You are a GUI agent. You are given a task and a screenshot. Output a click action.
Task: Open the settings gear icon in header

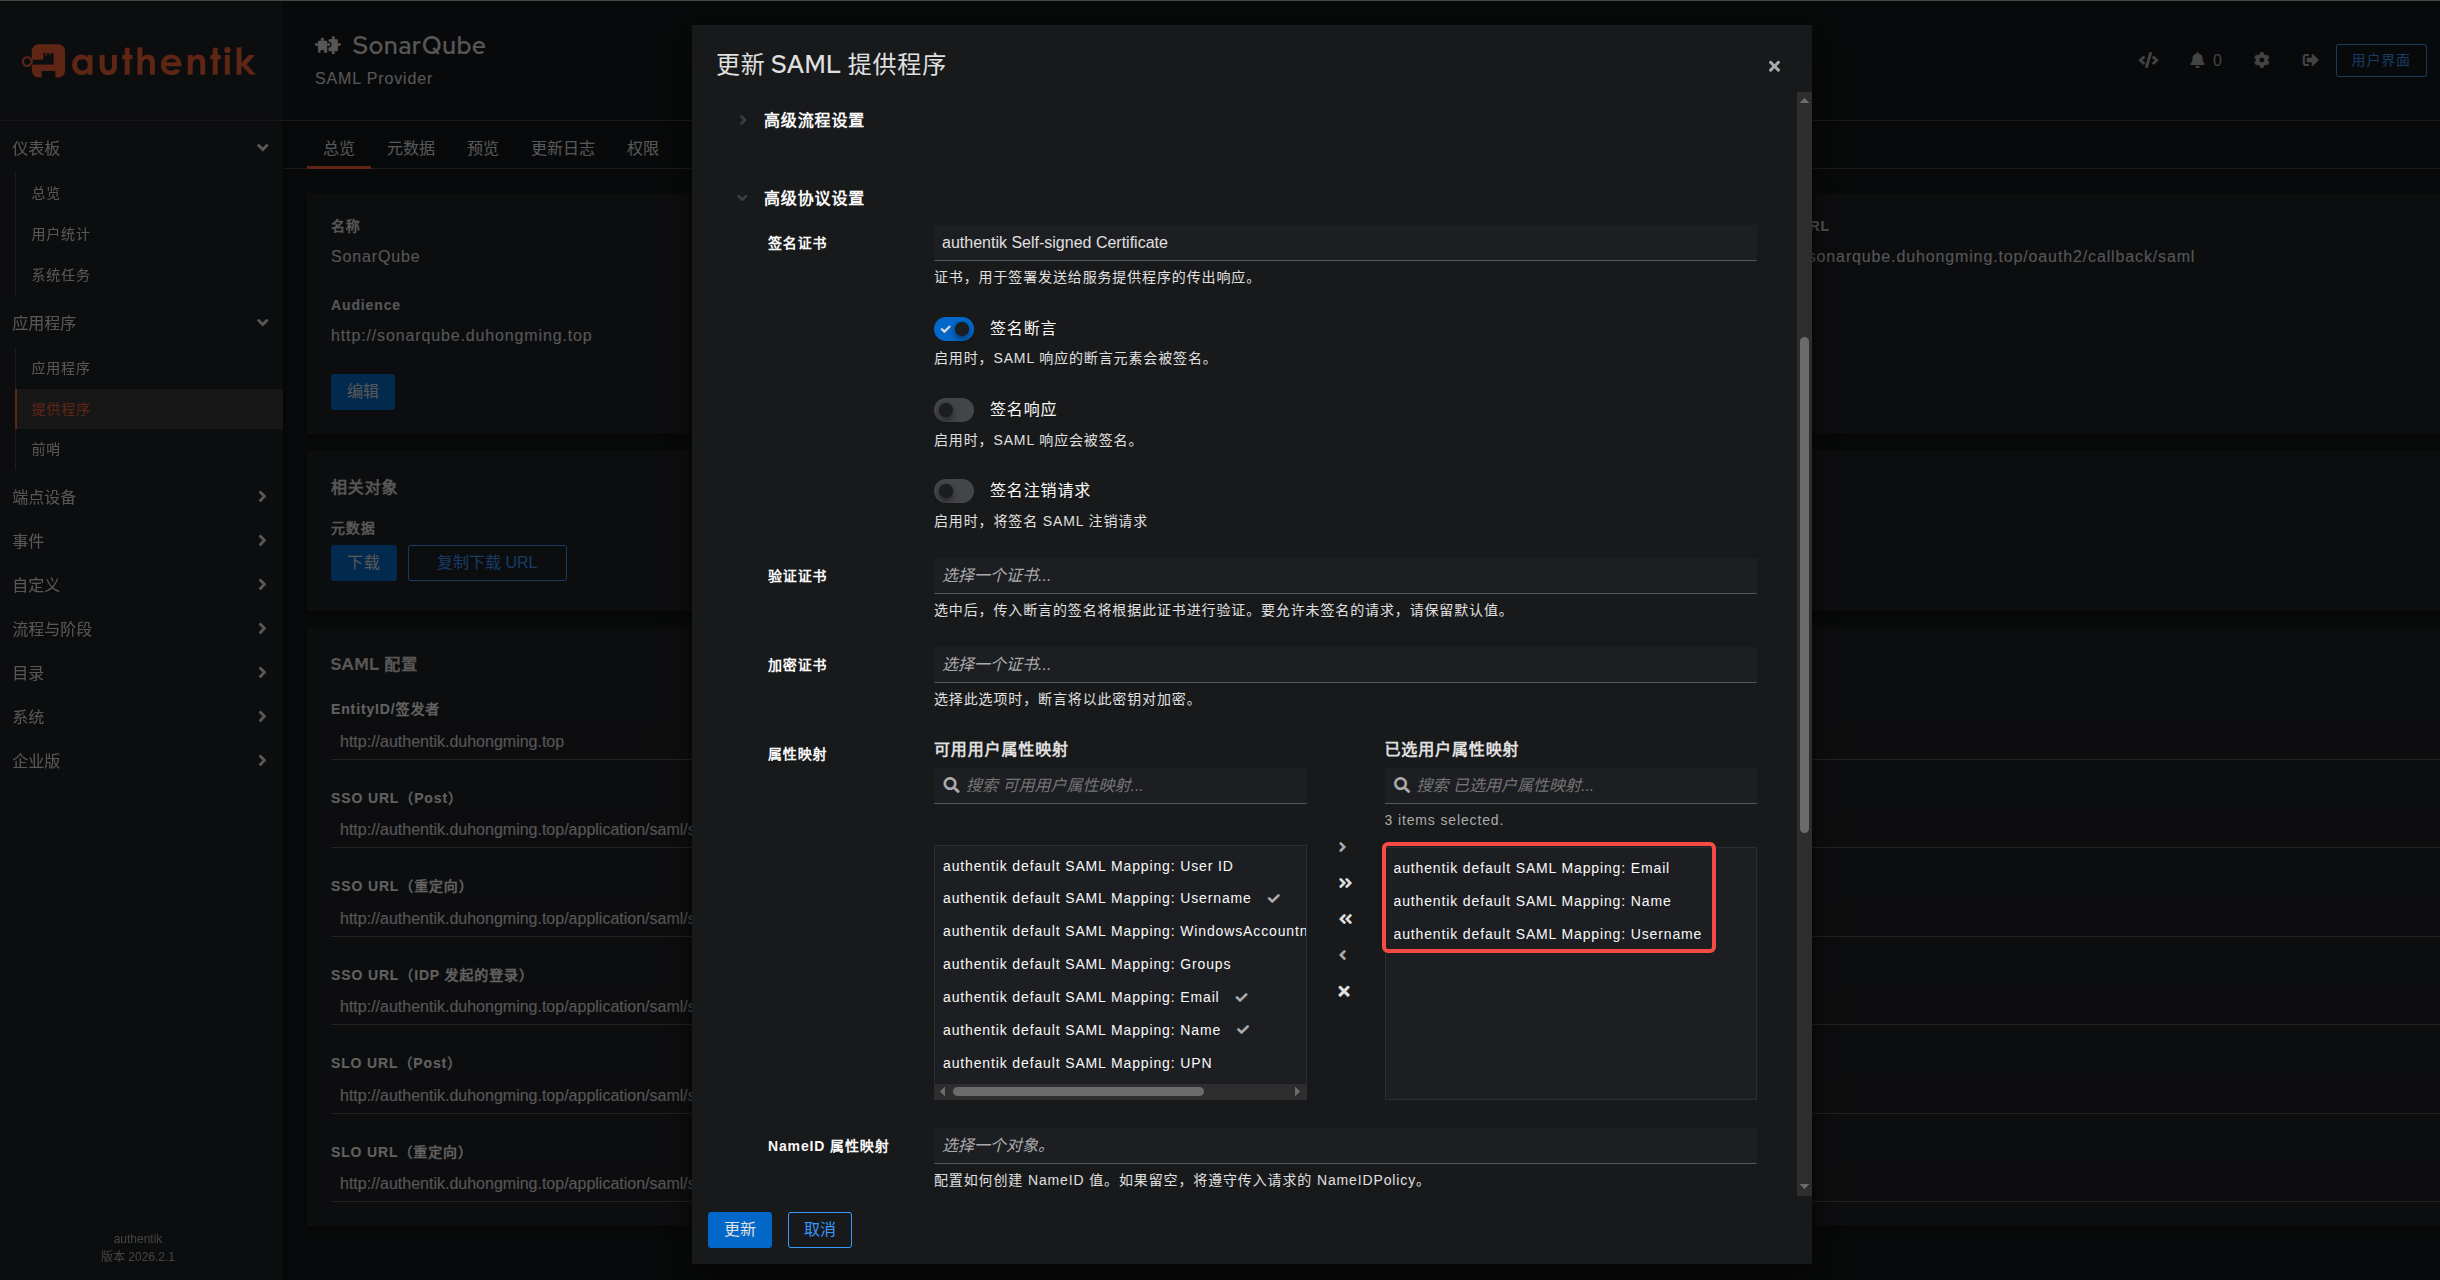pos(2262,60)
